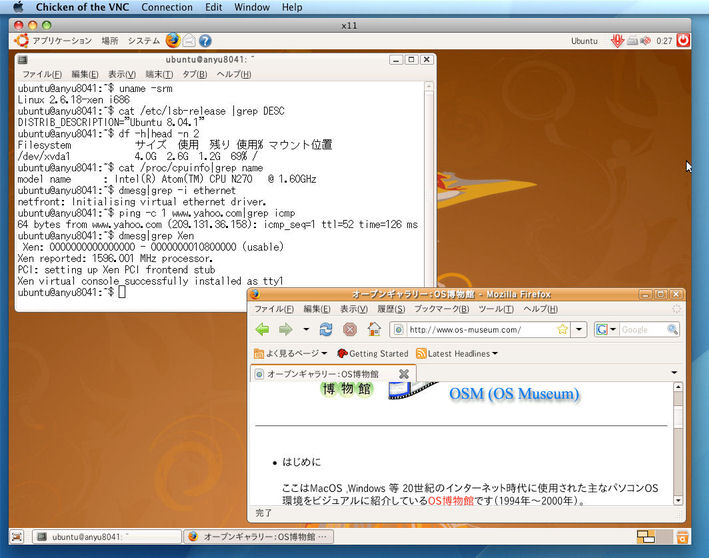Screen dimensions: 709x558
Task: Click the Ubuntu user label in top panel
Action: pos(584,41)
